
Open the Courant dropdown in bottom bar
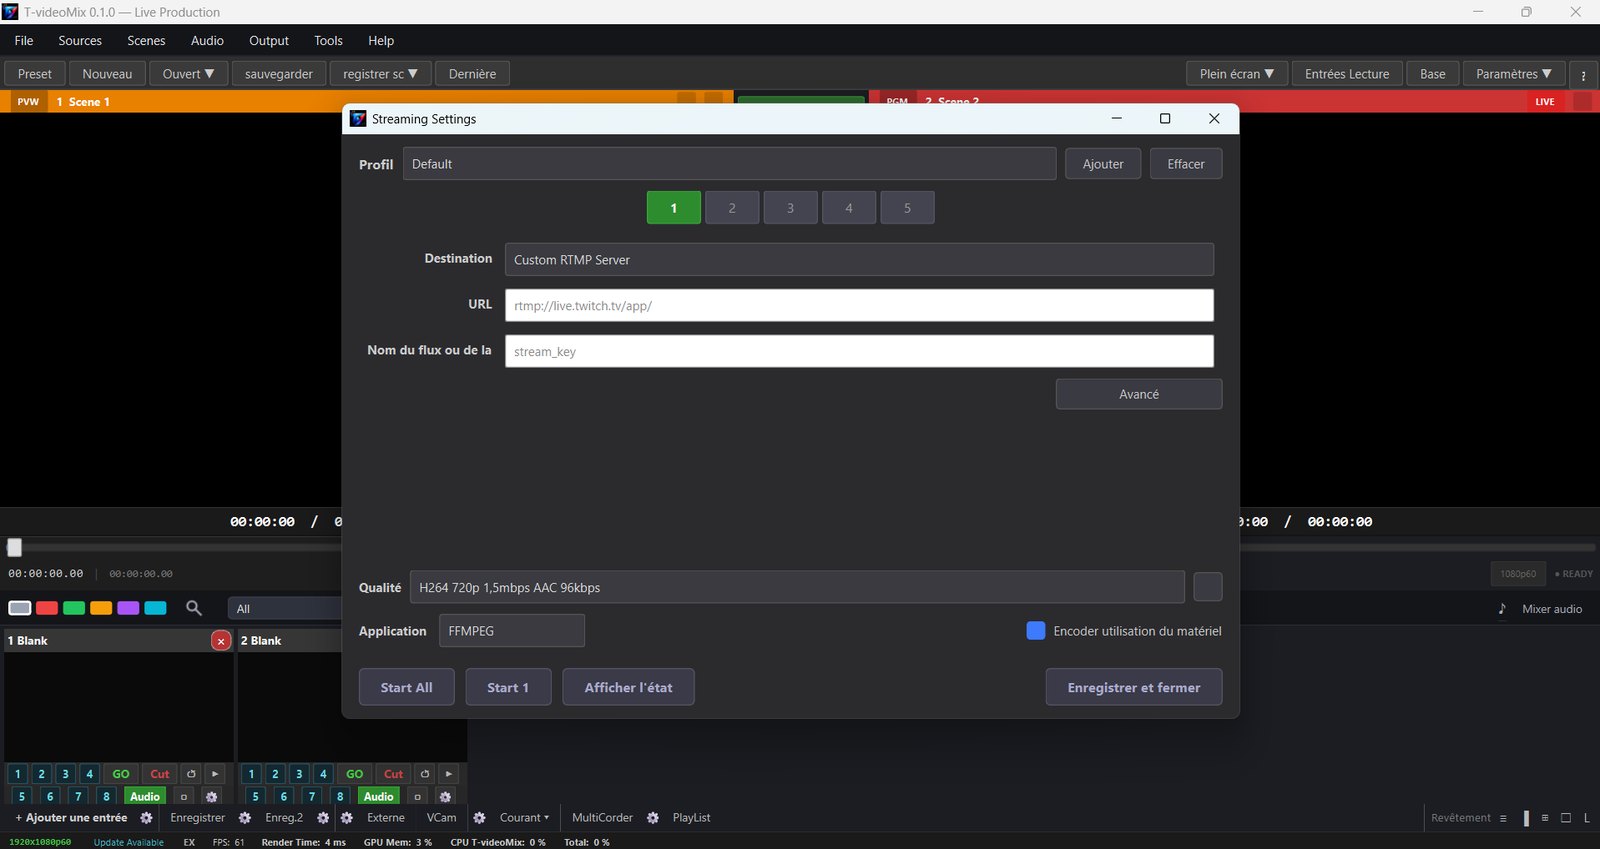point(524,818)
